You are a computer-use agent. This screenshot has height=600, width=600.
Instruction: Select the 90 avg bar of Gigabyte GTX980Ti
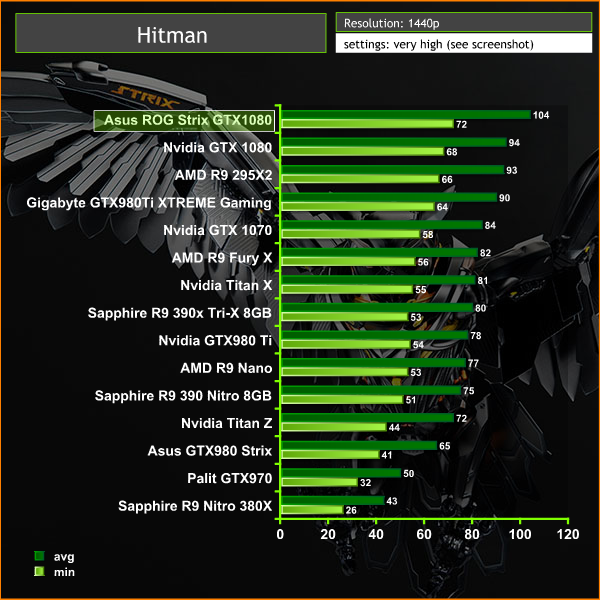pos(389,197)
